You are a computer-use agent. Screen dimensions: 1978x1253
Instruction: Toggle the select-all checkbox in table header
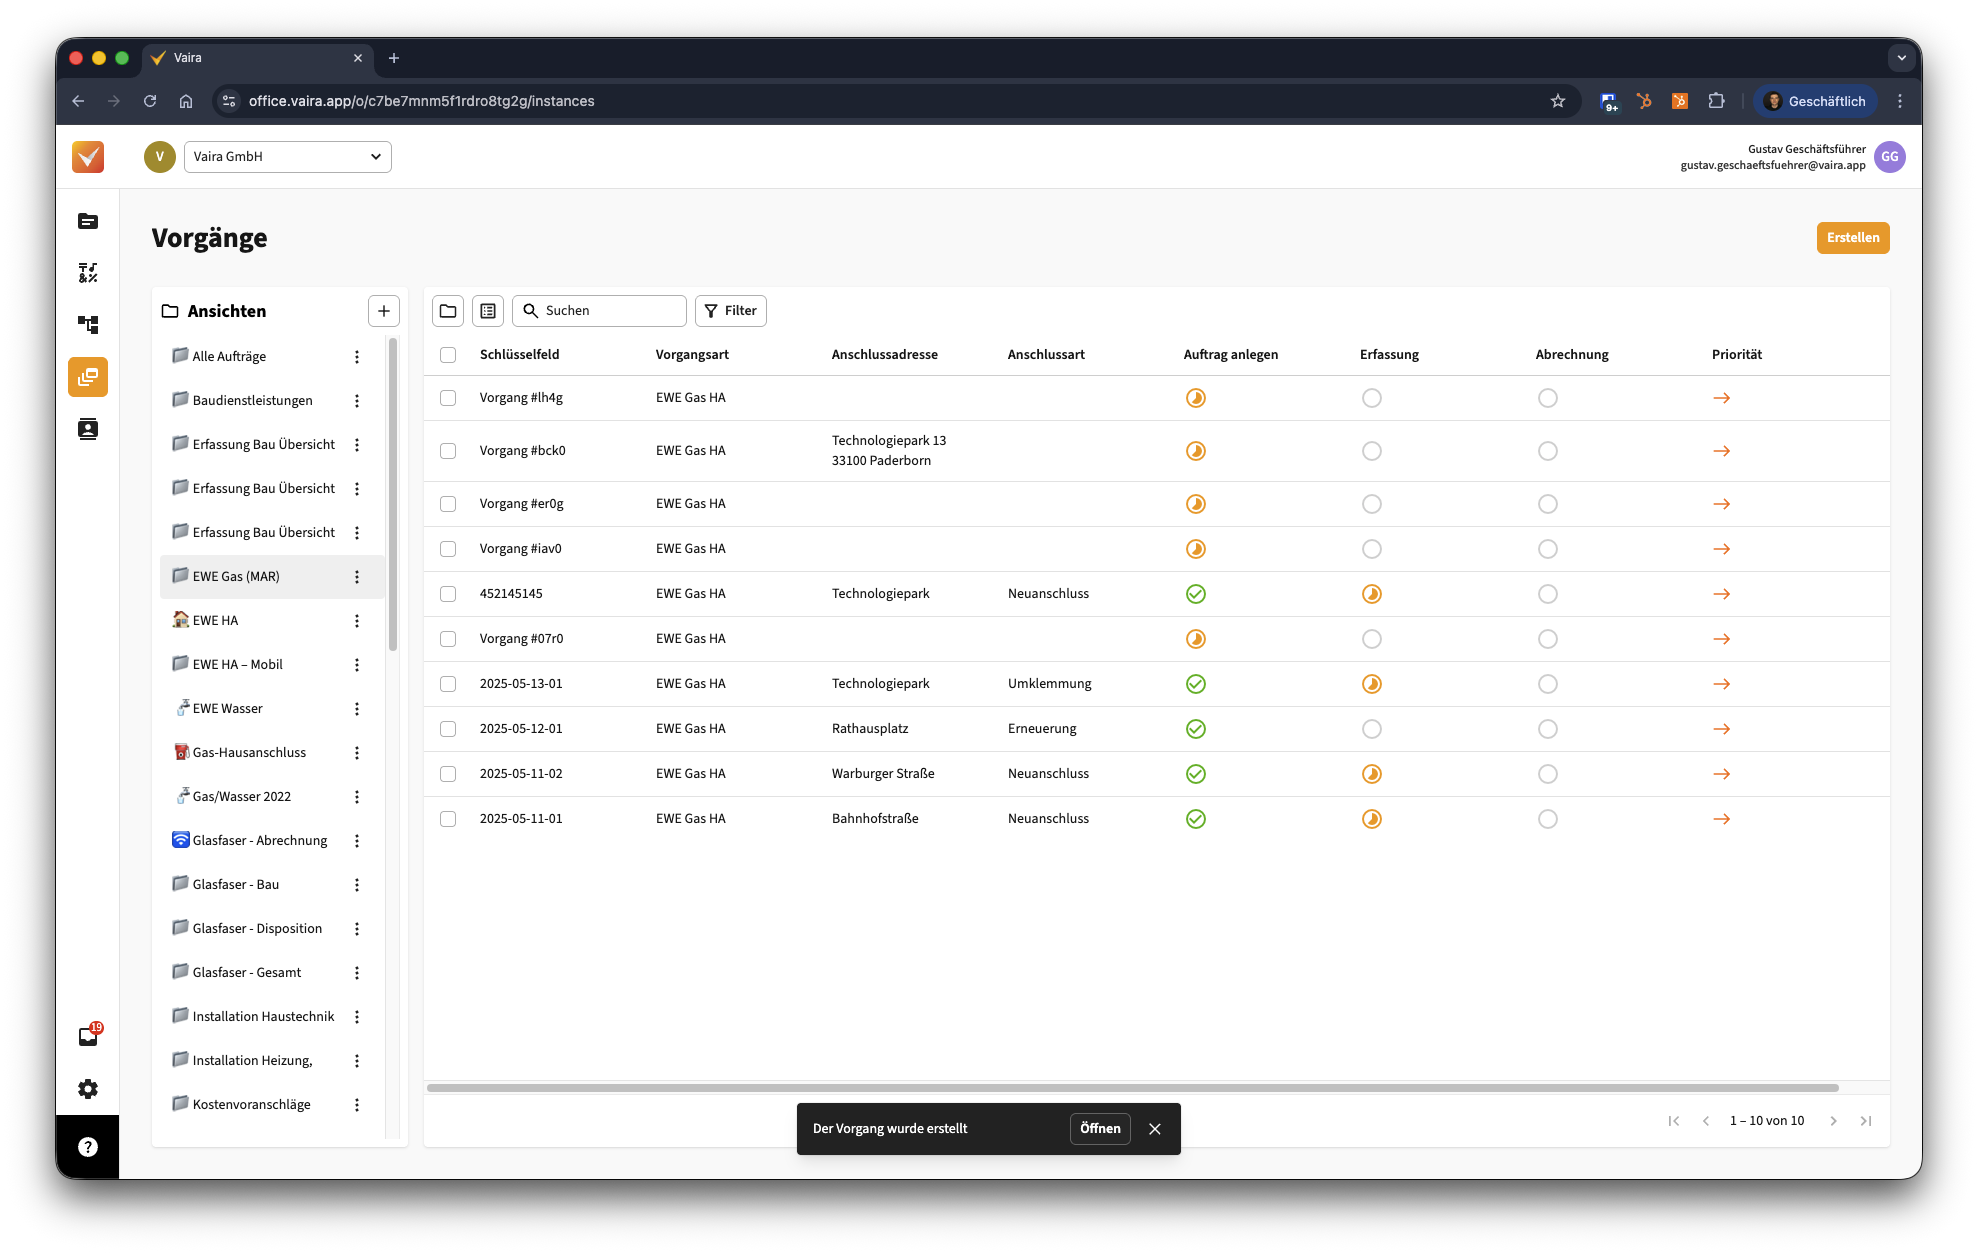click(x=448, y=355)
